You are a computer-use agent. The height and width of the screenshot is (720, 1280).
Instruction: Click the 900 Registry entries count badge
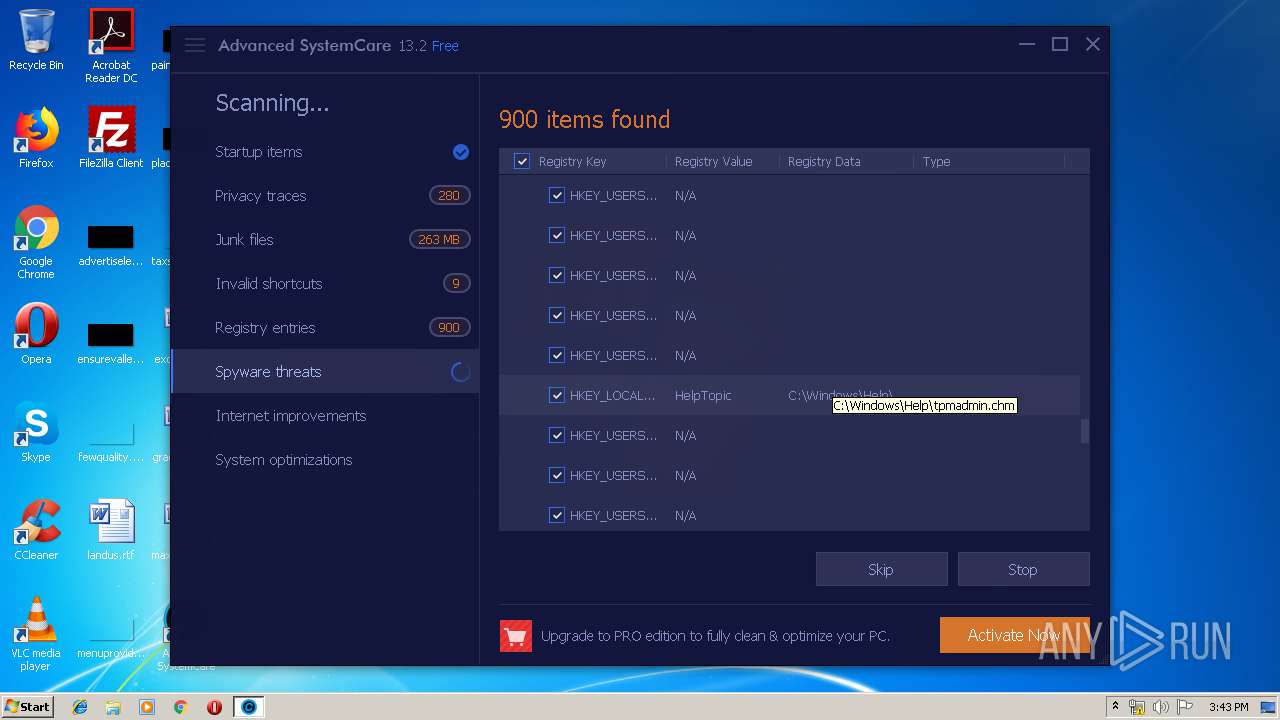pos(449,328)
